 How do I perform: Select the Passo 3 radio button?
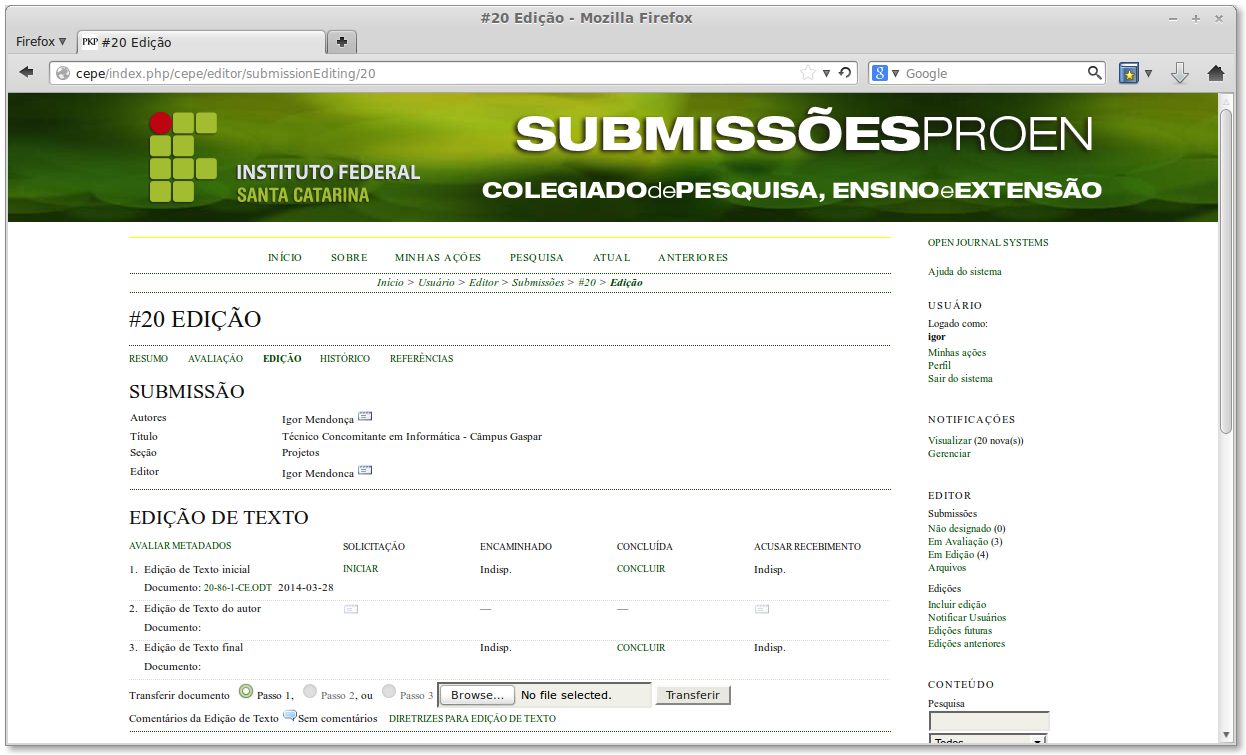[x=389, y=692]
